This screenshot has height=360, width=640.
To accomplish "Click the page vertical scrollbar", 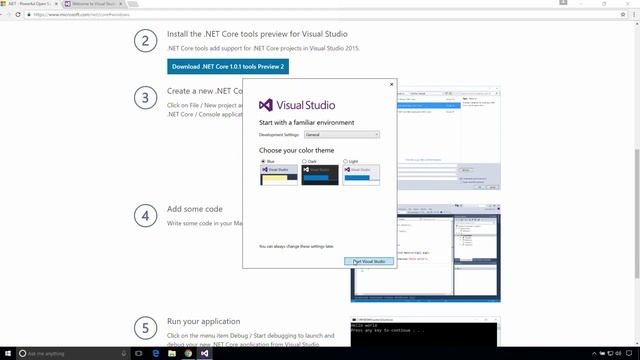I will click(x=637, y=213).
